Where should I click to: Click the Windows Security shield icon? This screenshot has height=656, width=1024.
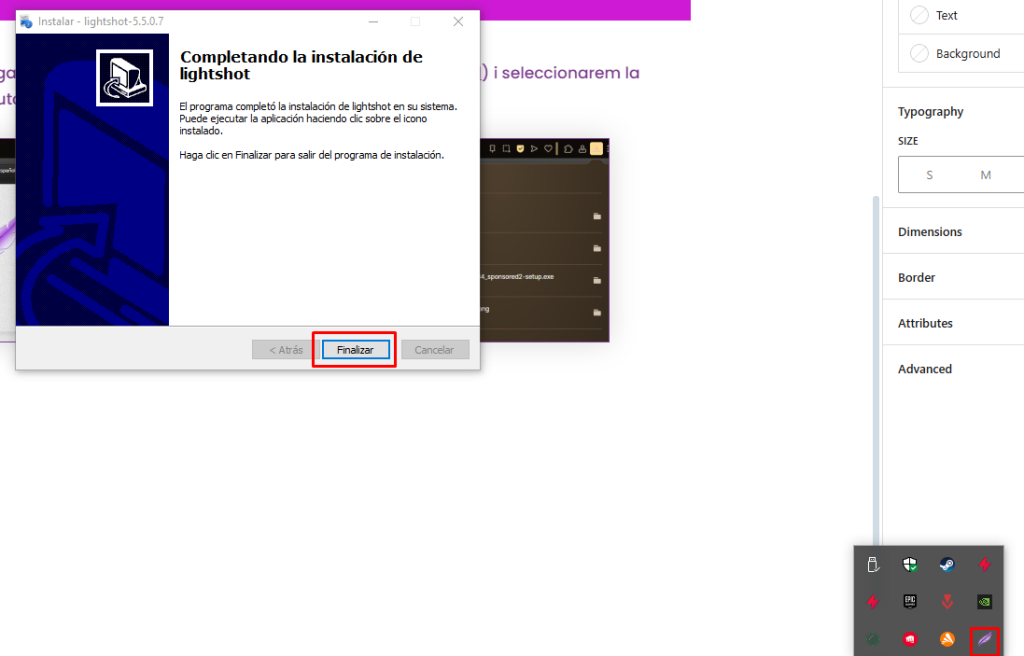pos(909,565)
